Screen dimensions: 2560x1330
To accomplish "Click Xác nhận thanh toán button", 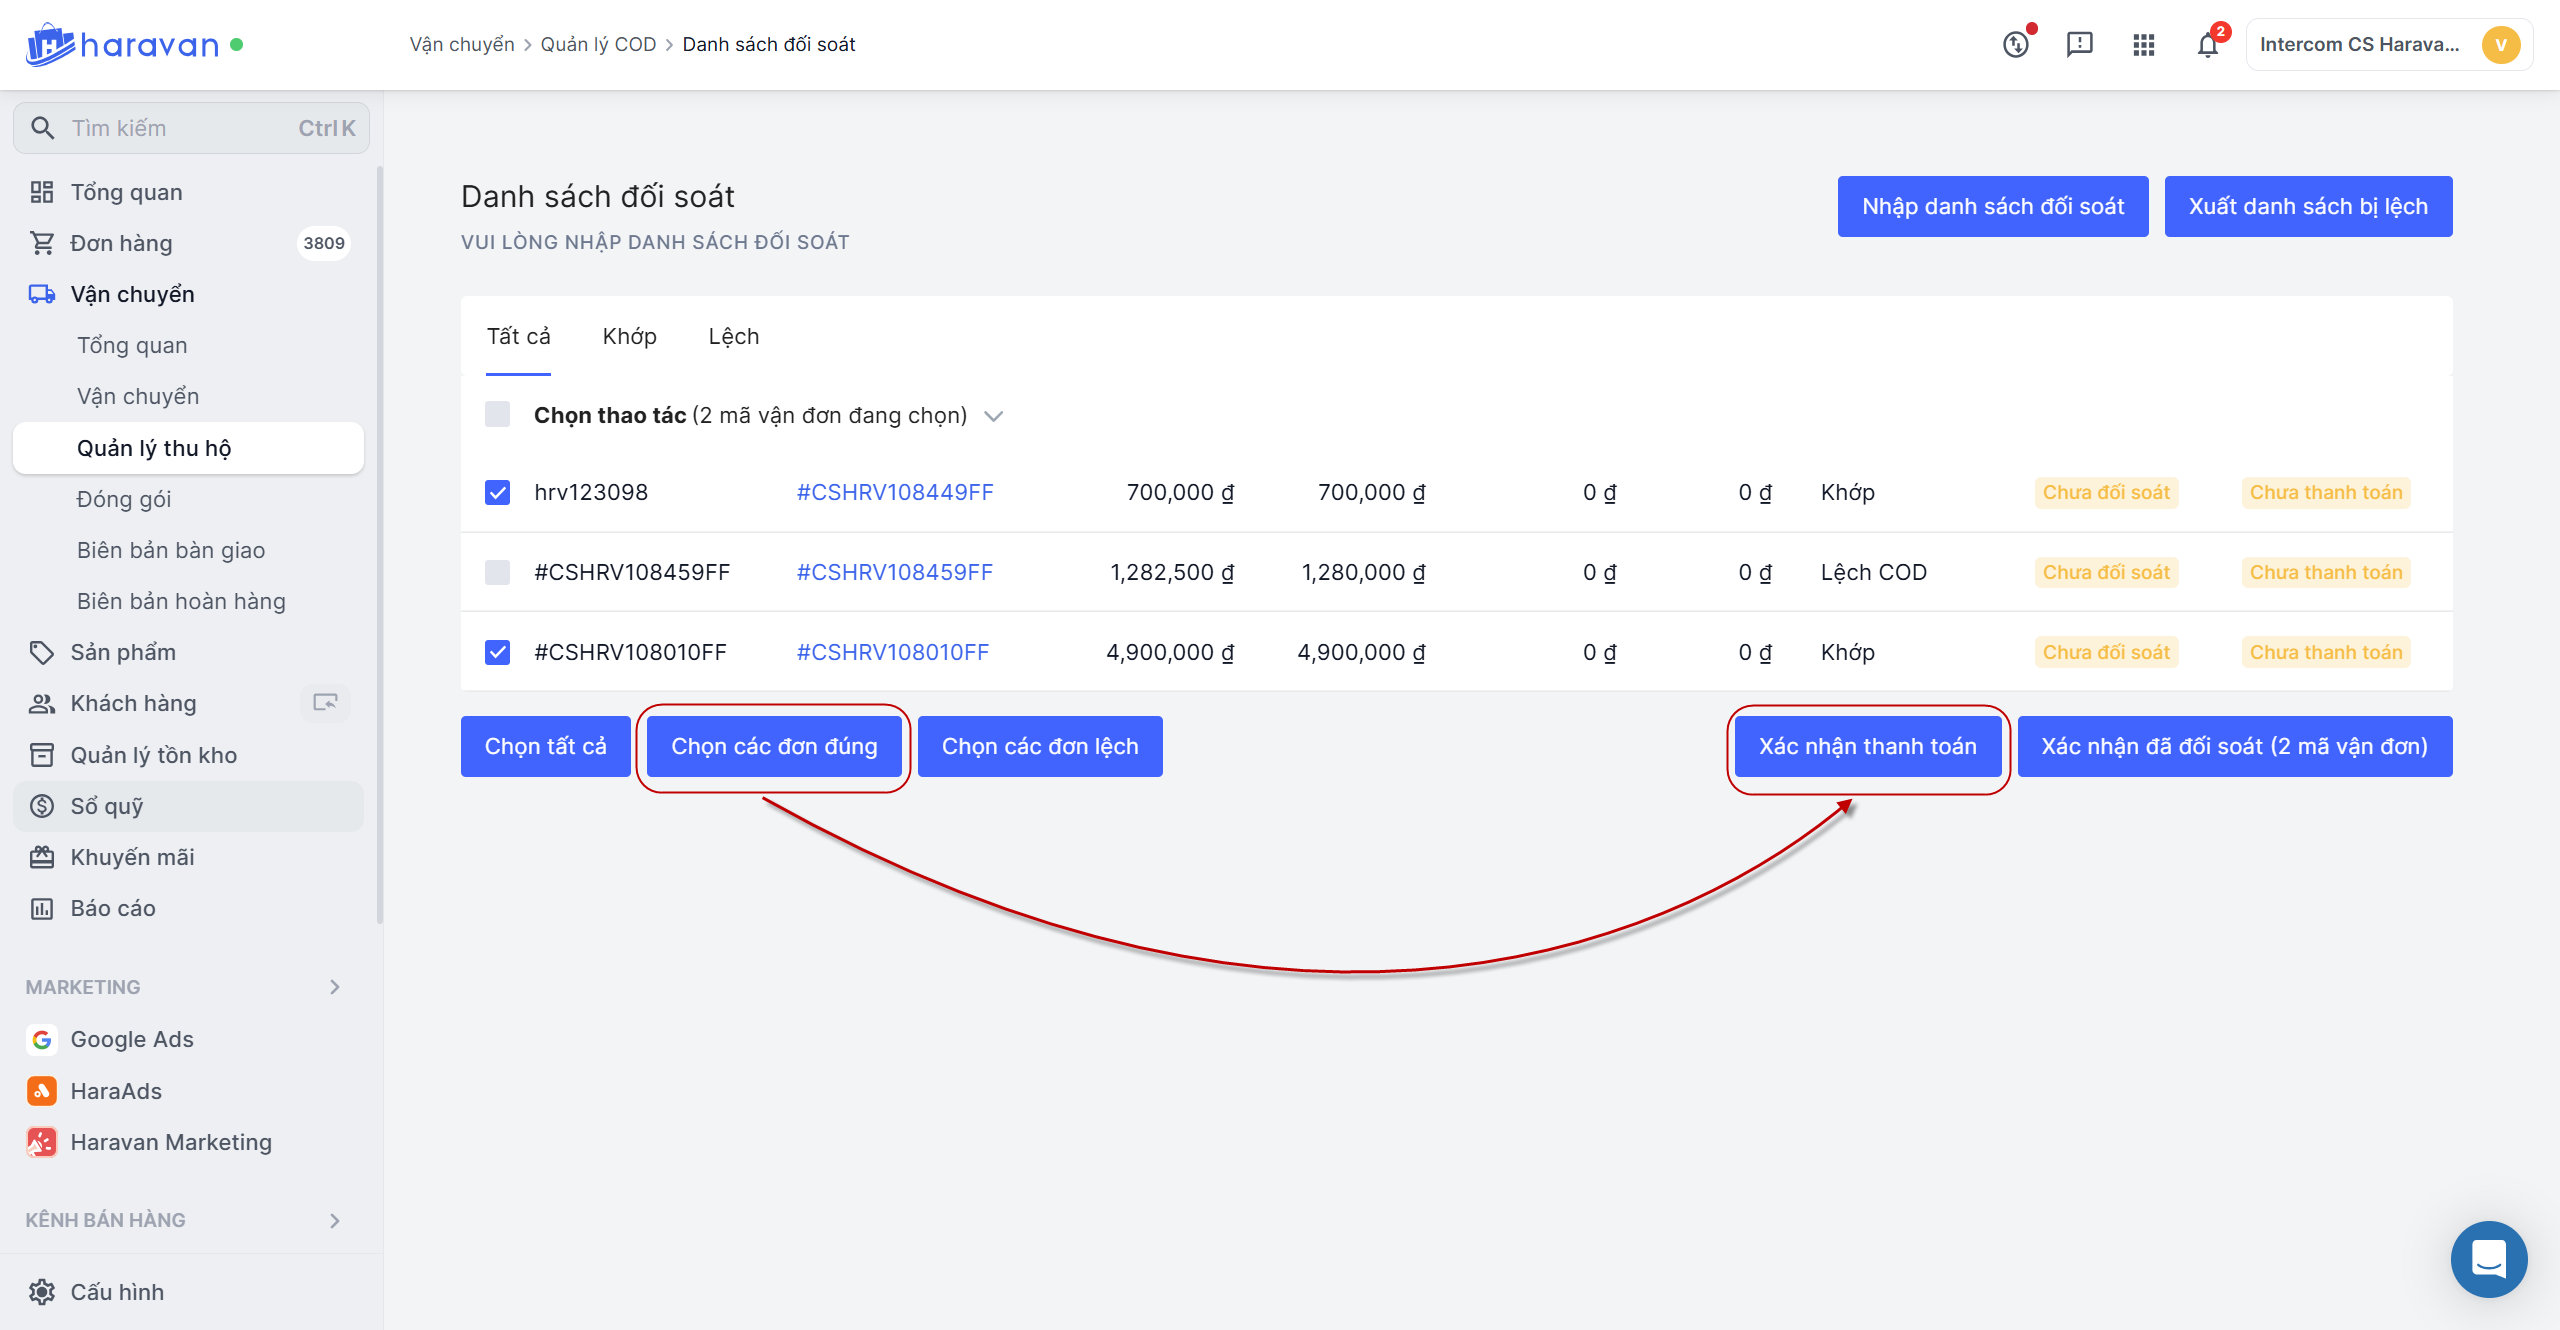I will coord(1867,746).
